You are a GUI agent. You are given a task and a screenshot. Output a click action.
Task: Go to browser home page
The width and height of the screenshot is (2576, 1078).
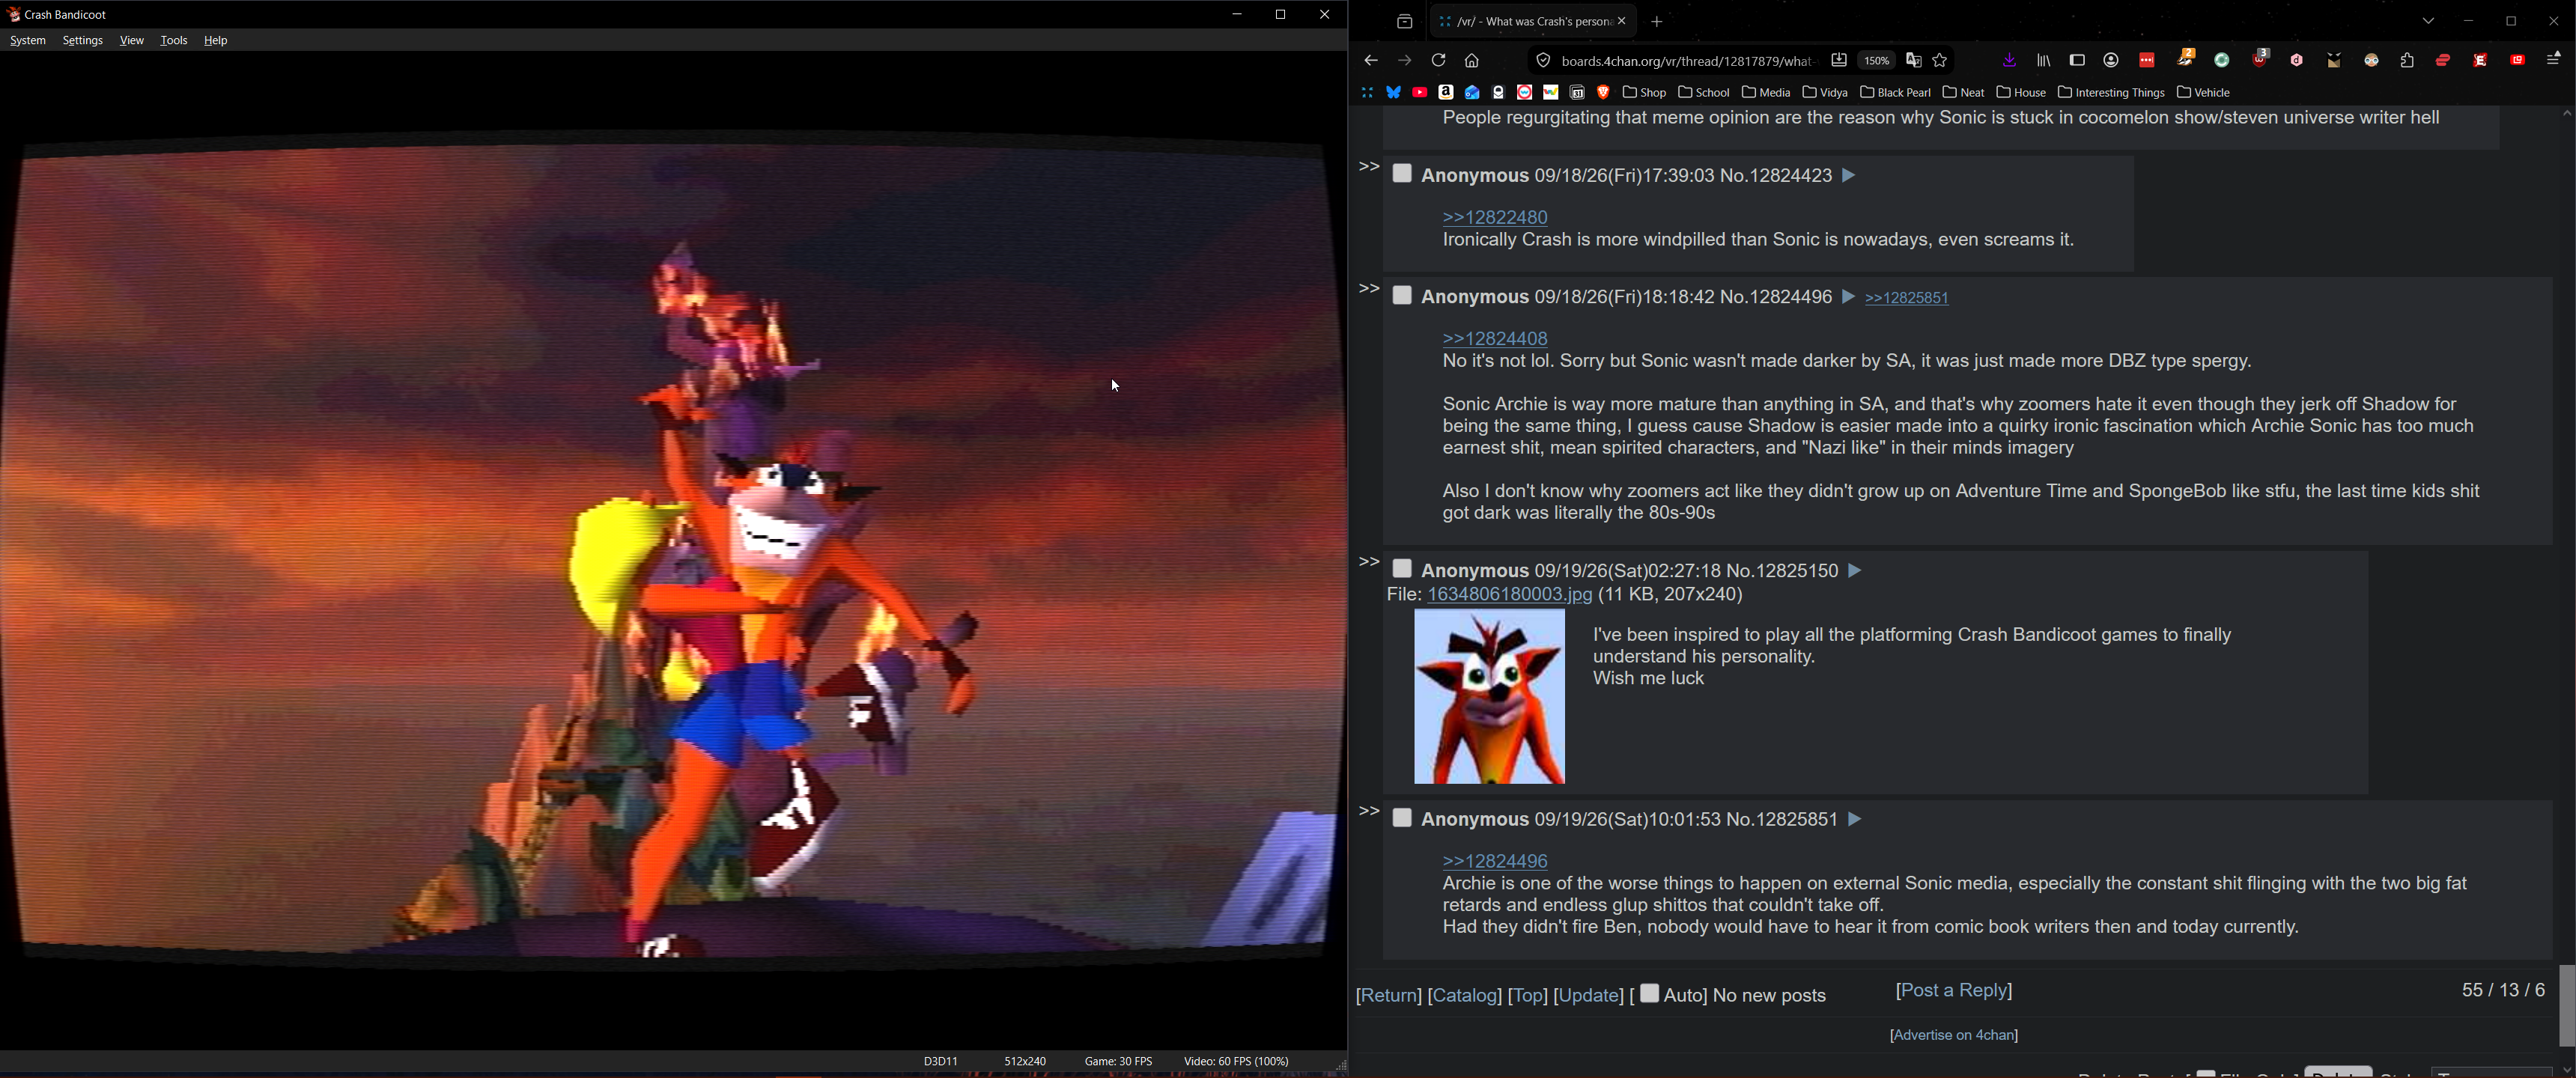click(1472, 61)
